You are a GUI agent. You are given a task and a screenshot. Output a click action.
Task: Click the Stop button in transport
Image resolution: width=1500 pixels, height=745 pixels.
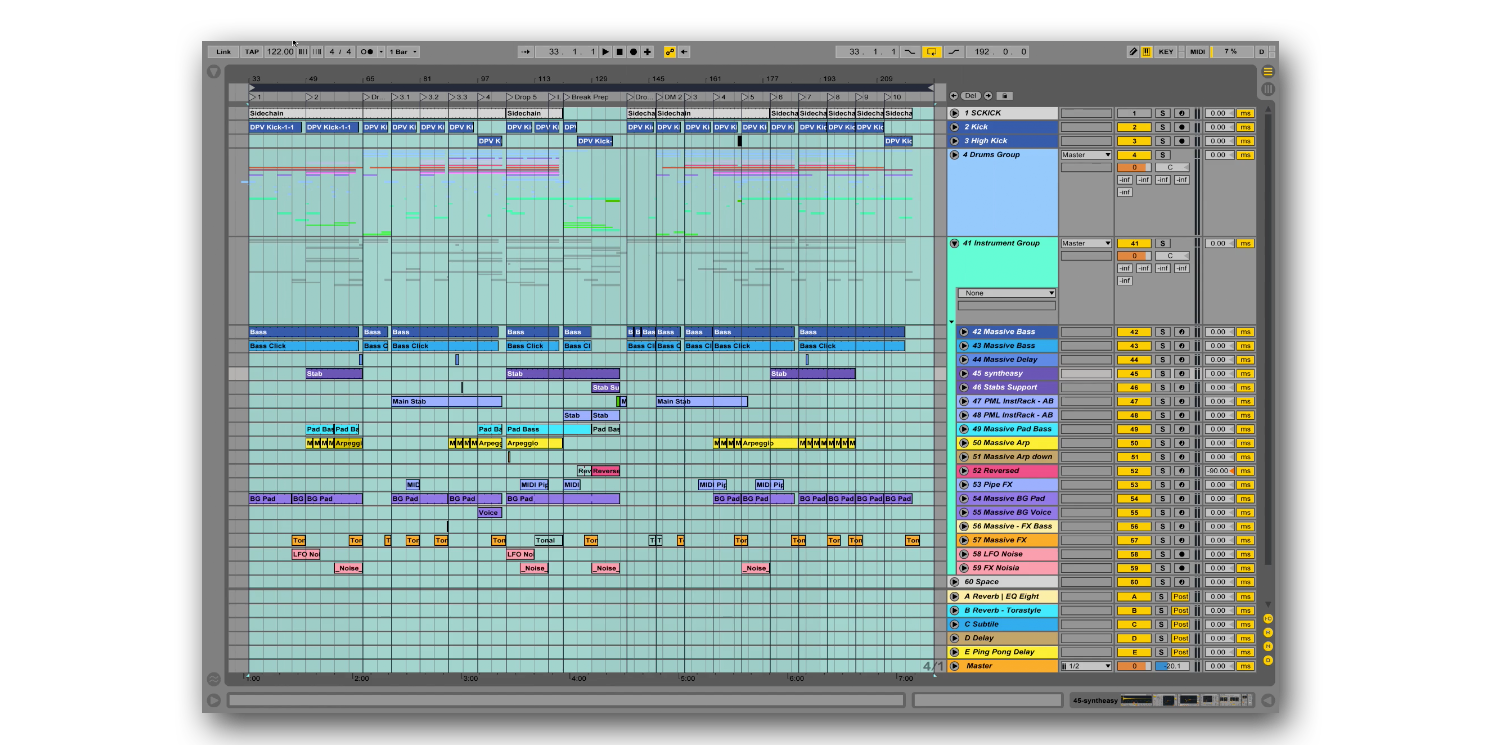coord(619,52)
